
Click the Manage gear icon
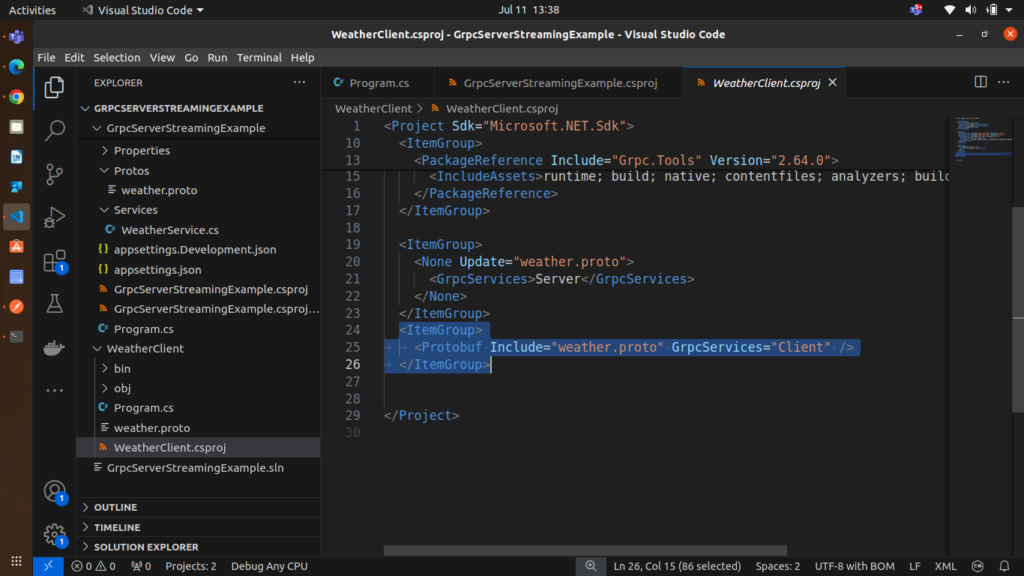pyautogui.click(x=55, y=535)
